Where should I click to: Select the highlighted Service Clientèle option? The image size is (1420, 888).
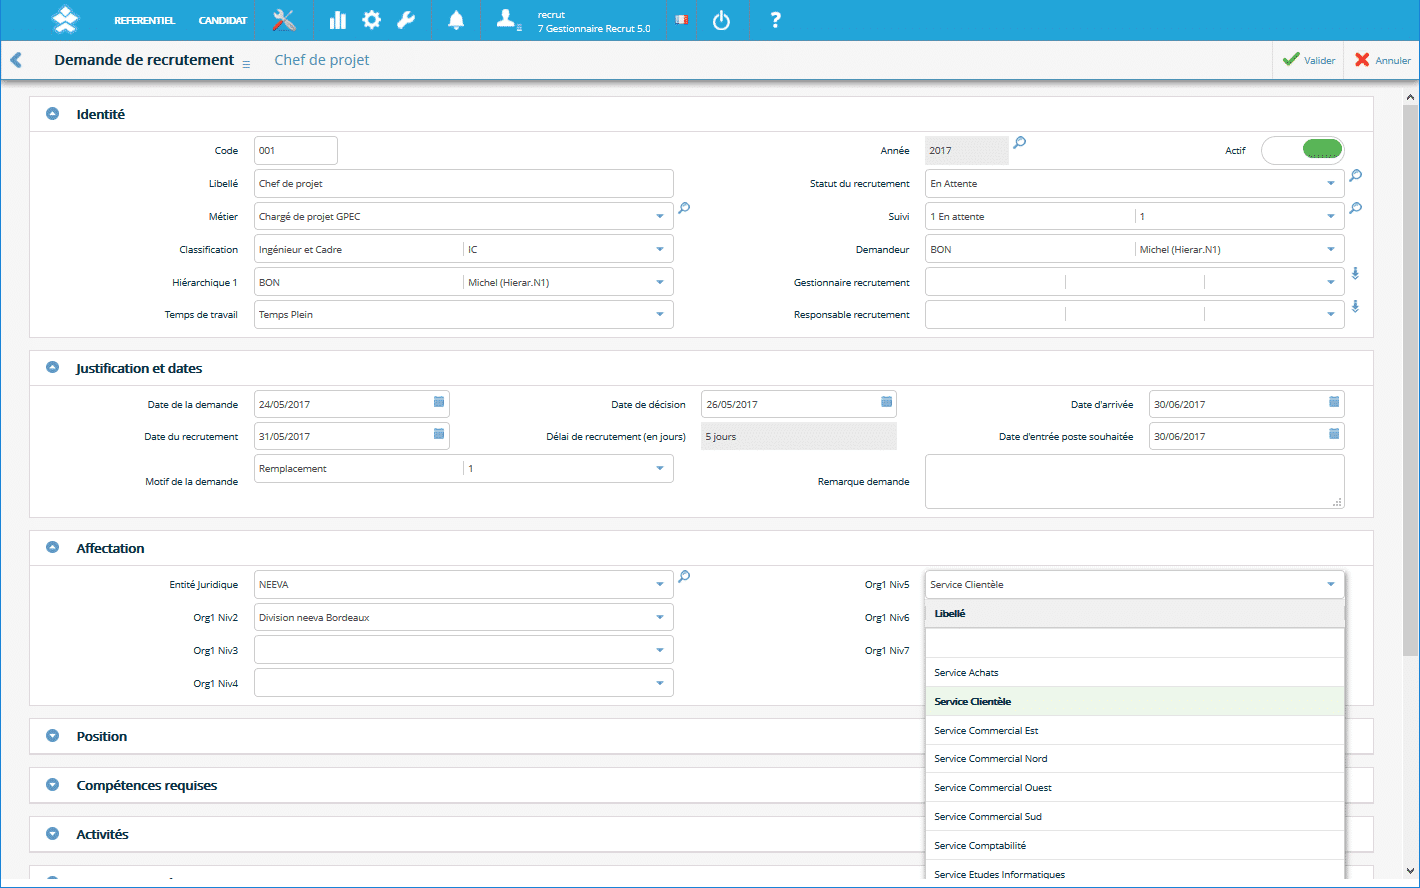(1135, 701)
